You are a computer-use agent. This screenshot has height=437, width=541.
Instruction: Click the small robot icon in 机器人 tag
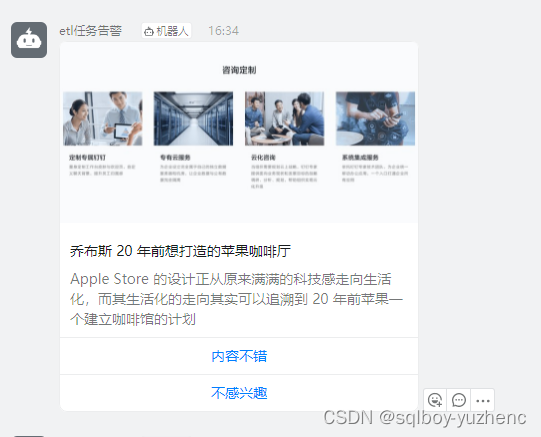click(x=149, y=32)
